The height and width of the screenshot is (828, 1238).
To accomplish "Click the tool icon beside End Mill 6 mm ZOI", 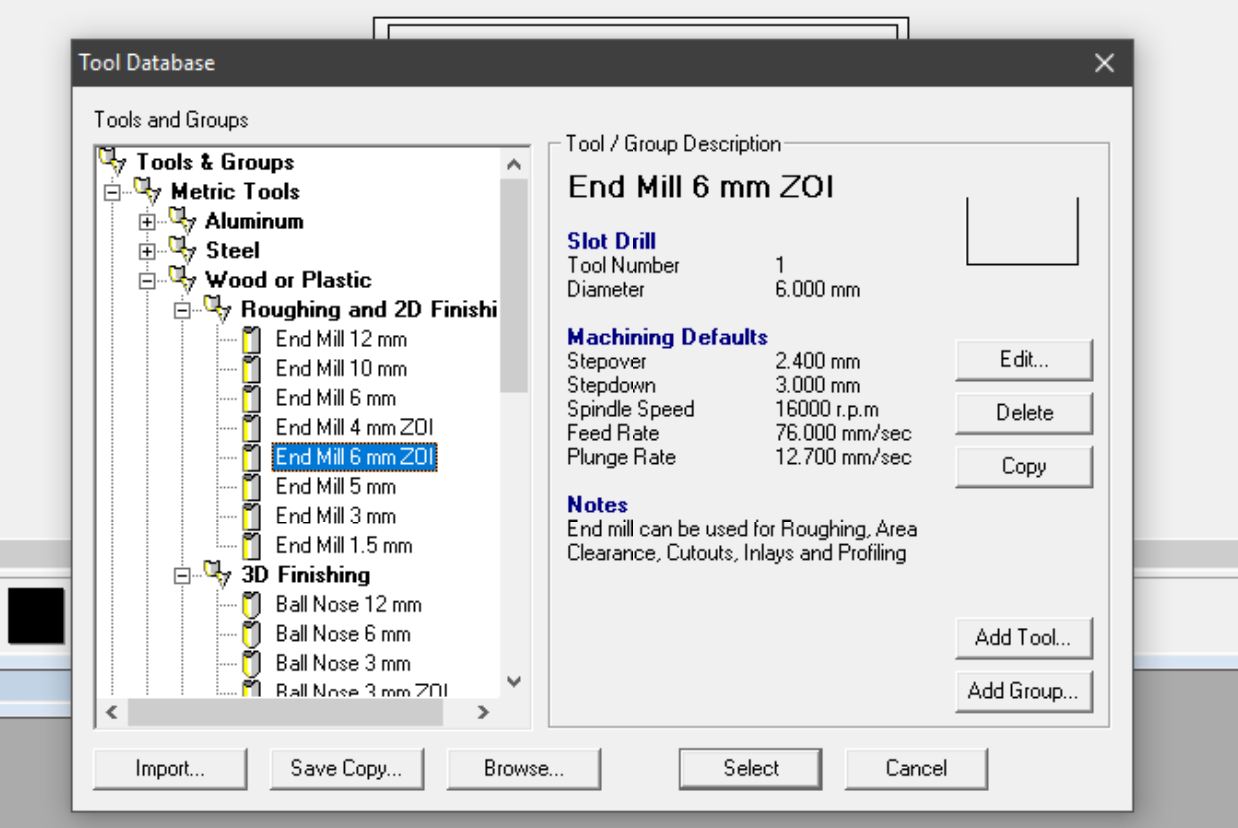I will pos(252,457).
